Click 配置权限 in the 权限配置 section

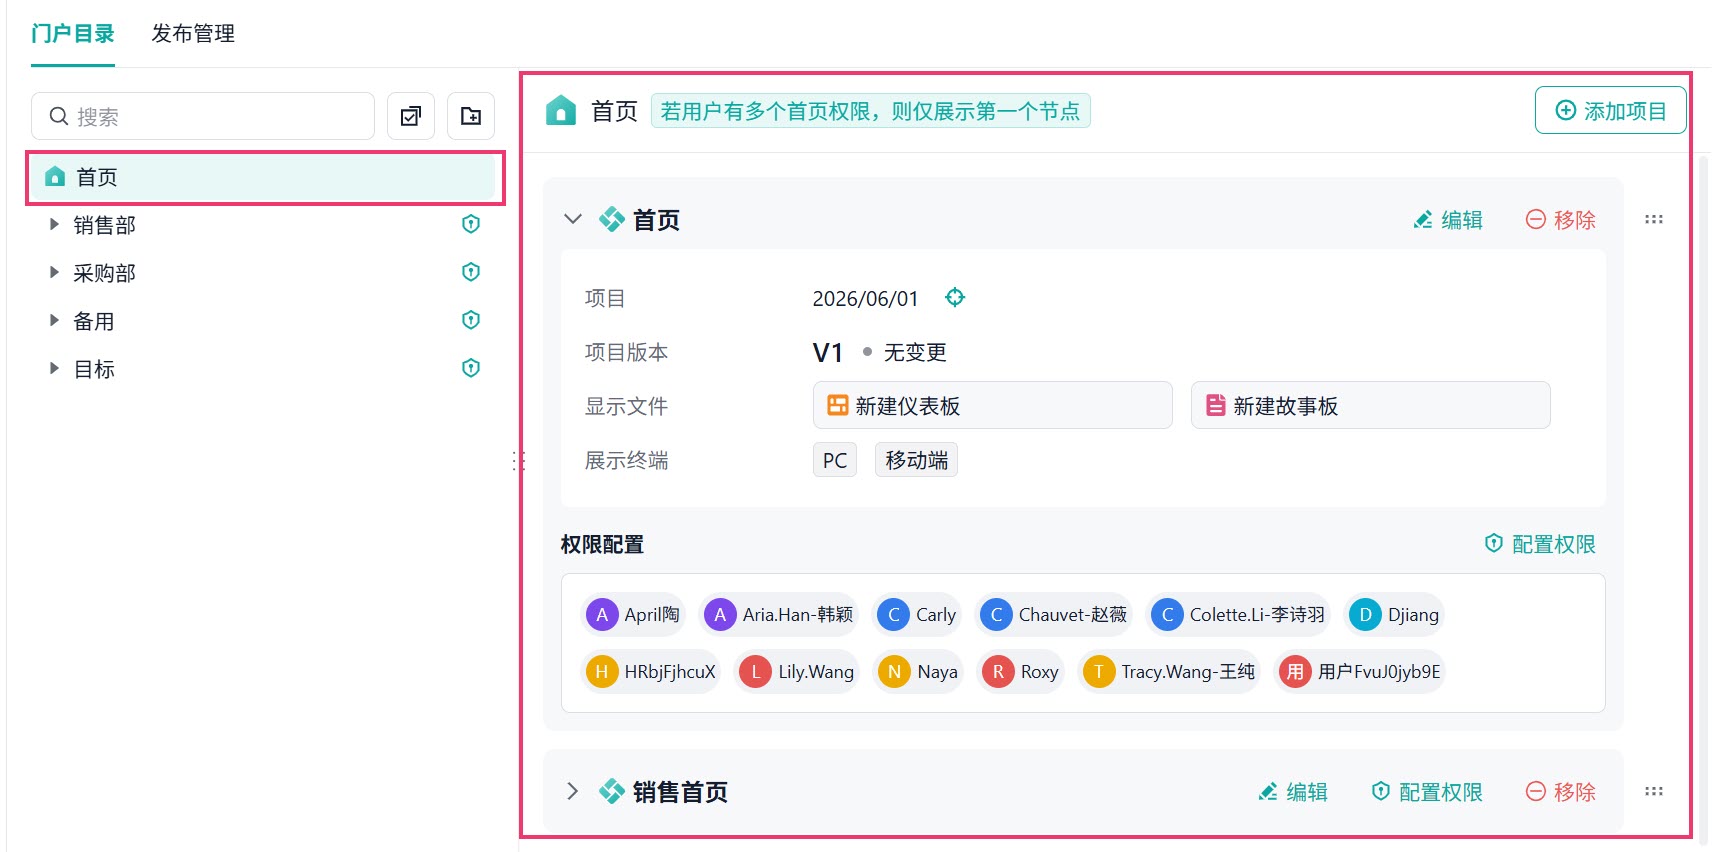[x=1540, y=543]
